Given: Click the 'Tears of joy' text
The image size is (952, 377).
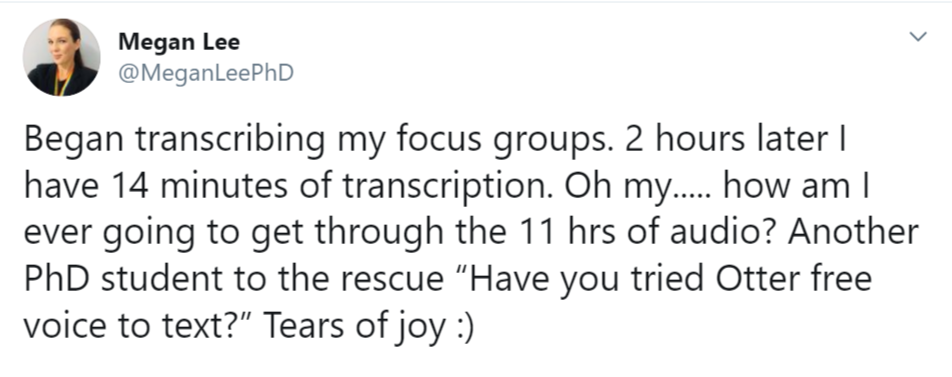Looking at the screenshot, I should (353, 328).
